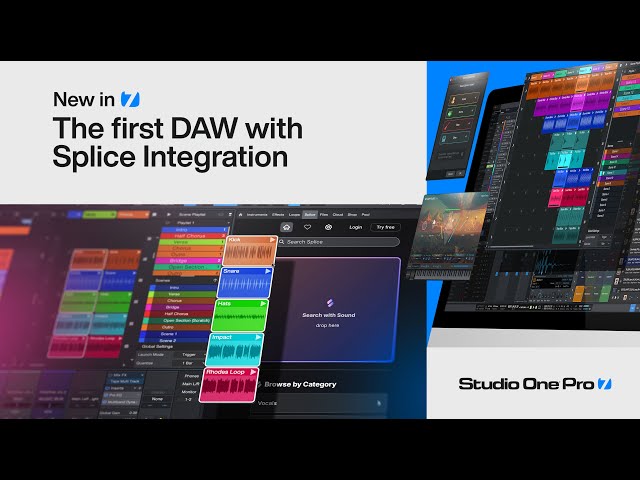This screenshot has width=640, height=480.
Task: Click the Intro scene blue color swatch
Action: [x=152, y=287]
